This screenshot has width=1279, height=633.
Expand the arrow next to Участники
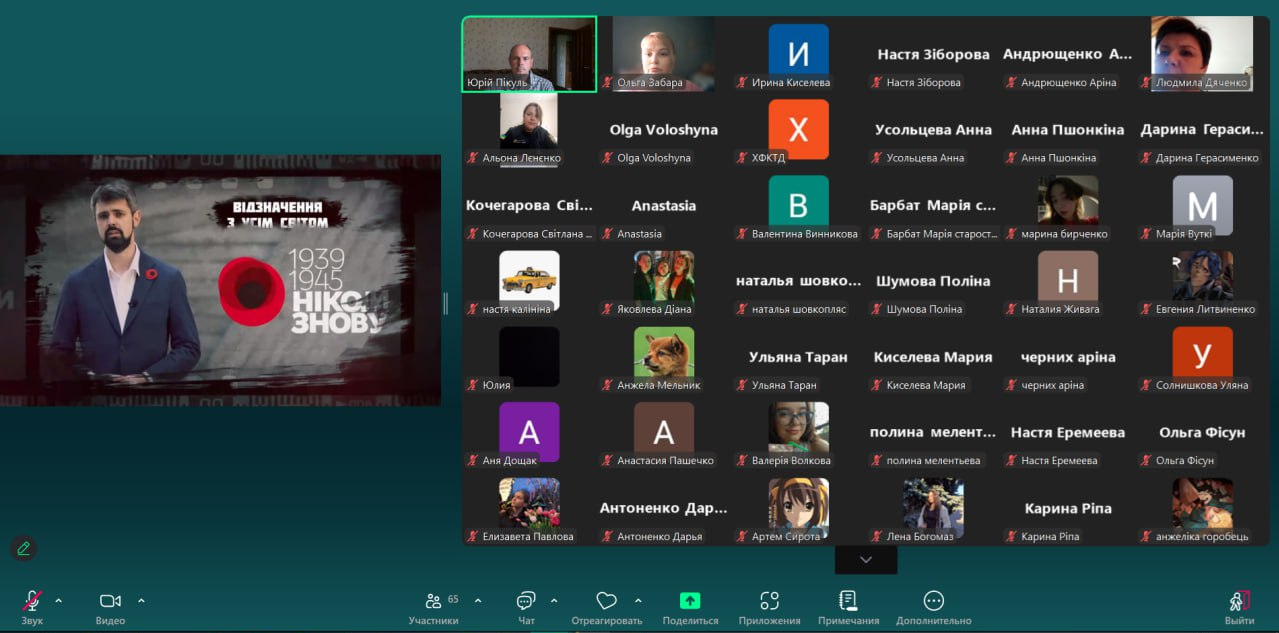pos(477,601)
